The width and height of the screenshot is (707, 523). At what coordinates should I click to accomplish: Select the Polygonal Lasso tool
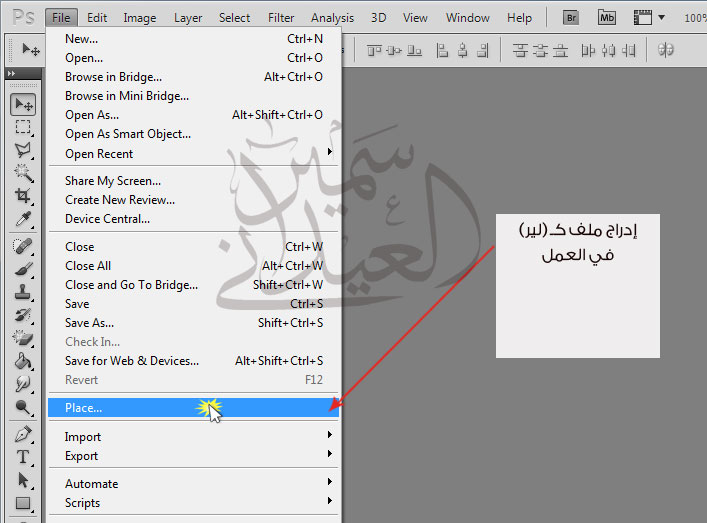point(23,150)
